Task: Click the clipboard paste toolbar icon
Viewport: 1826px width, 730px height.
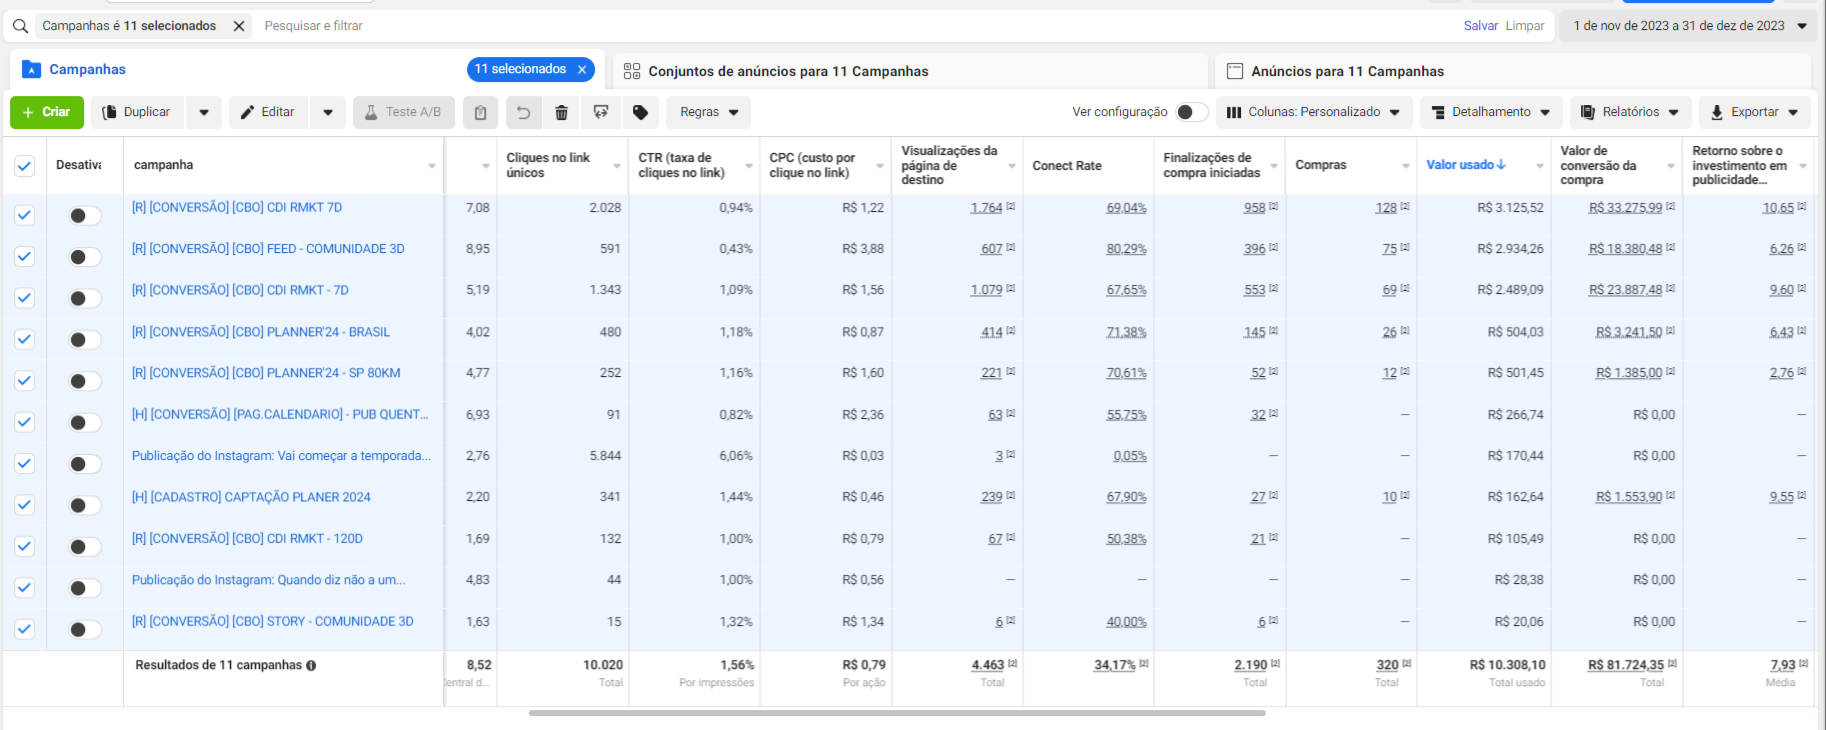Action: 480,112
